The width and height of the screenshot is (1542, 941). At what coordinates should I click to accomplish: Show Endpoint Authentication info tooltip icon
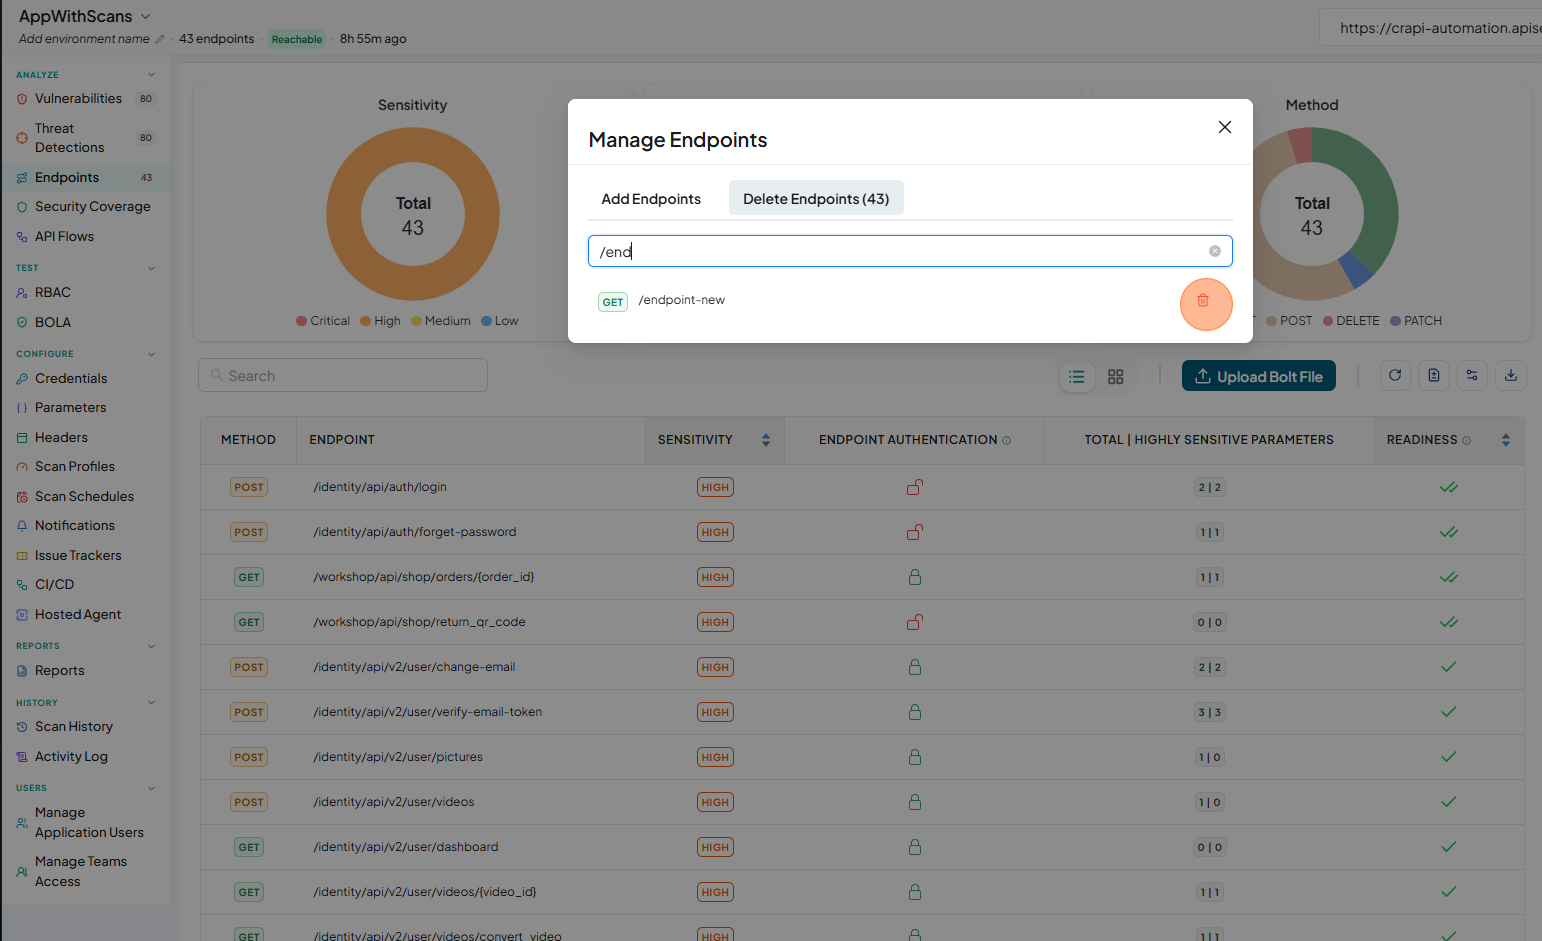click(x=1007, y=441)
